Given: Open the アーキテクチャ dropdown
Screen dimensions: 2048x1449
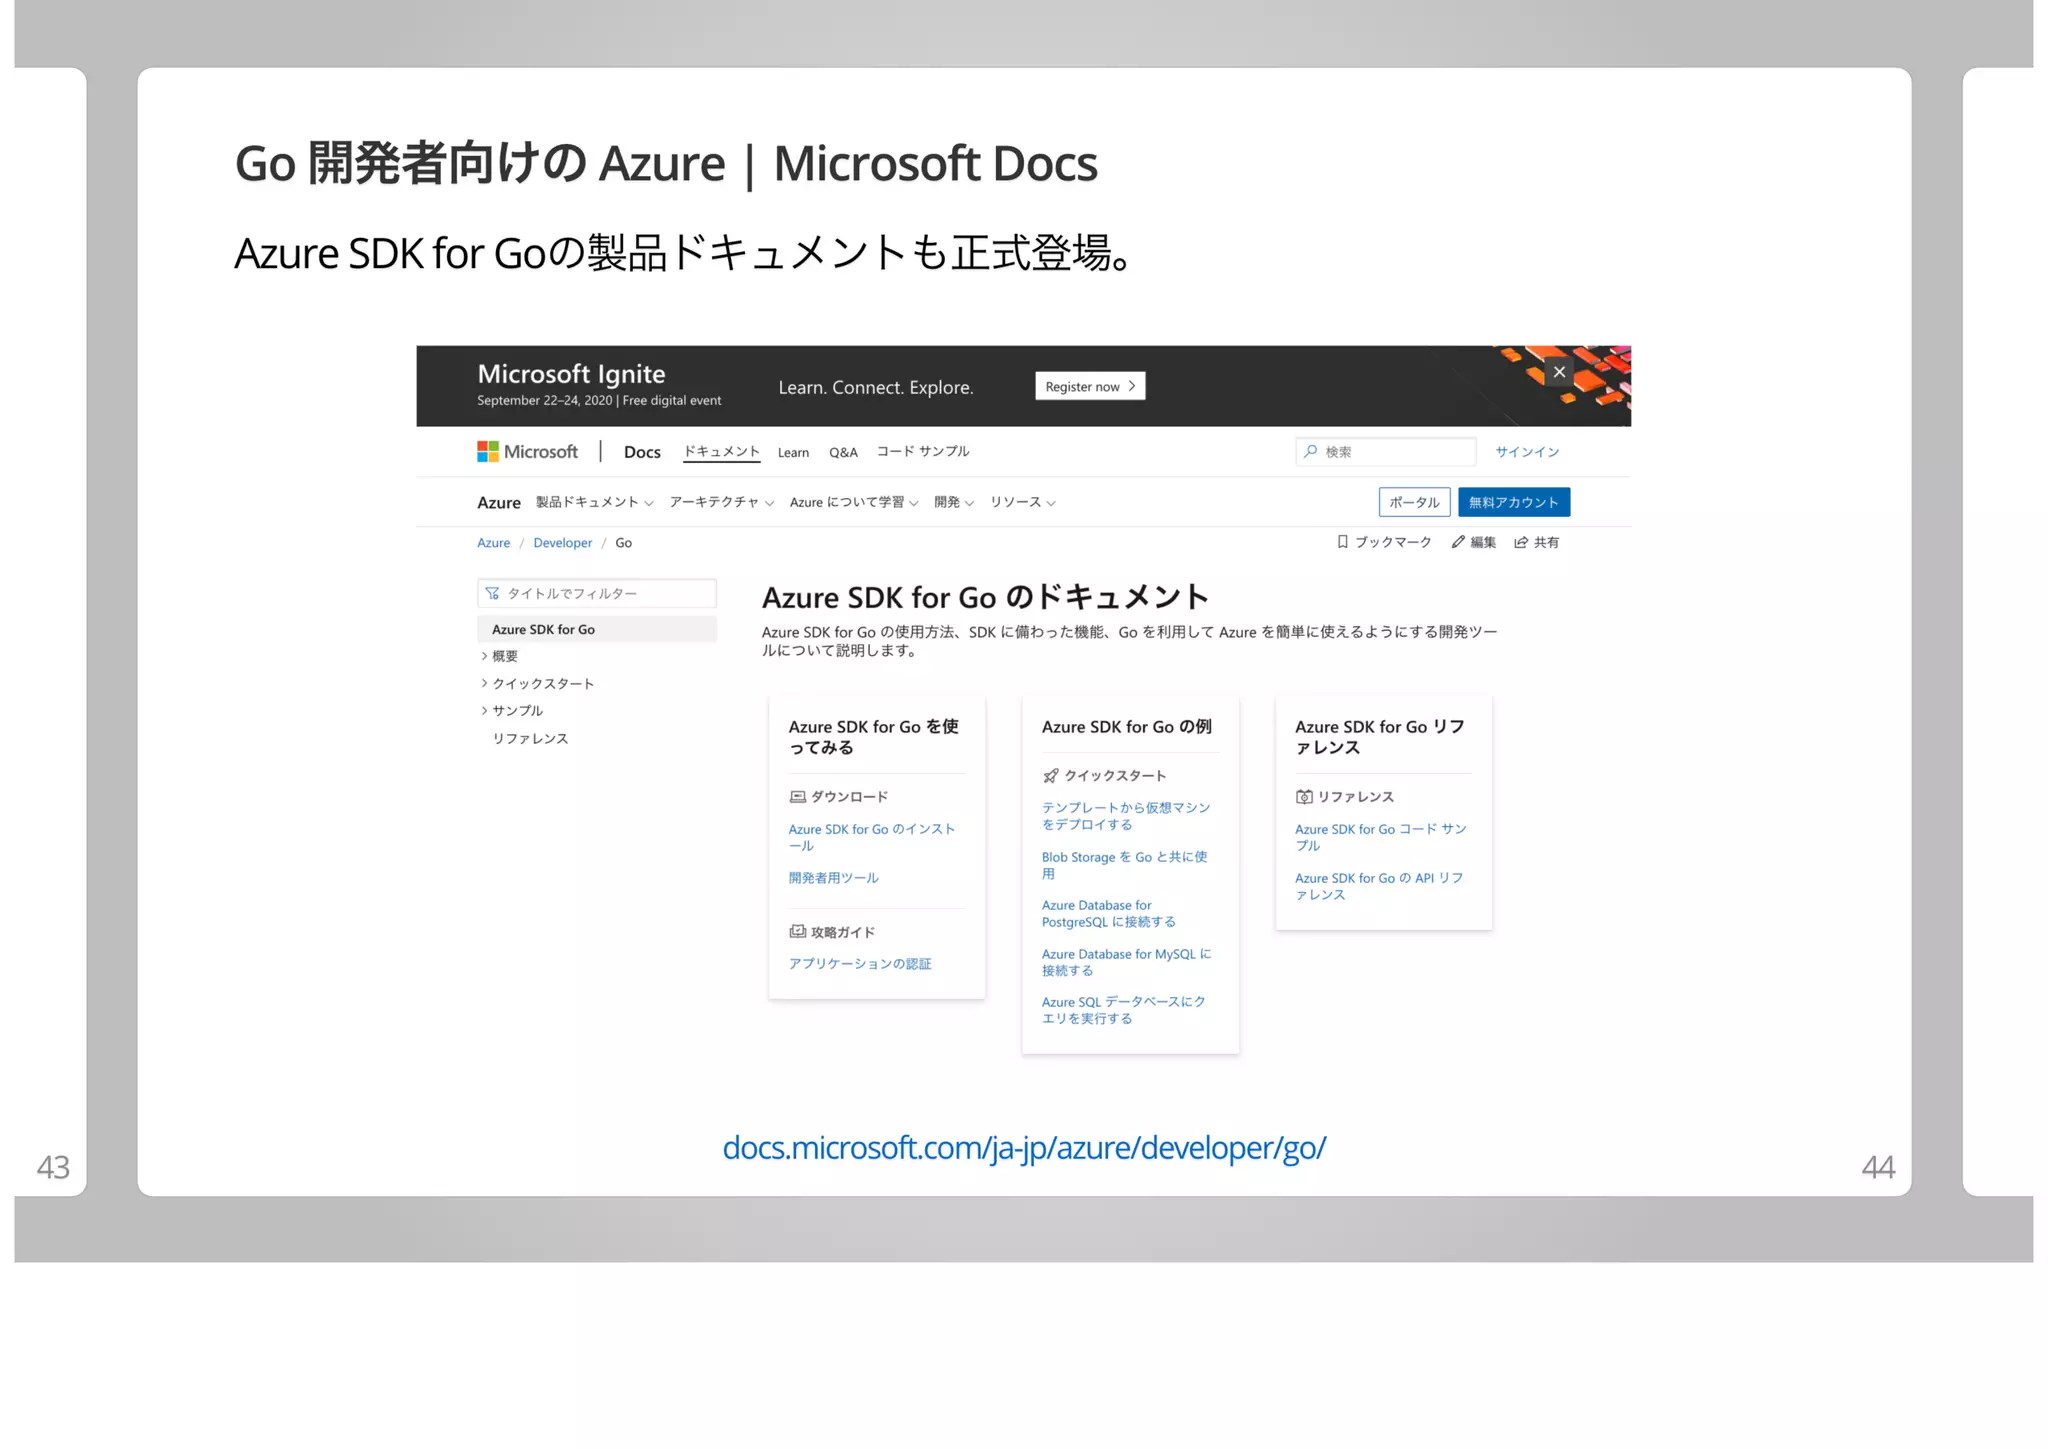Looking at the screenshot, I should point(721,502).
